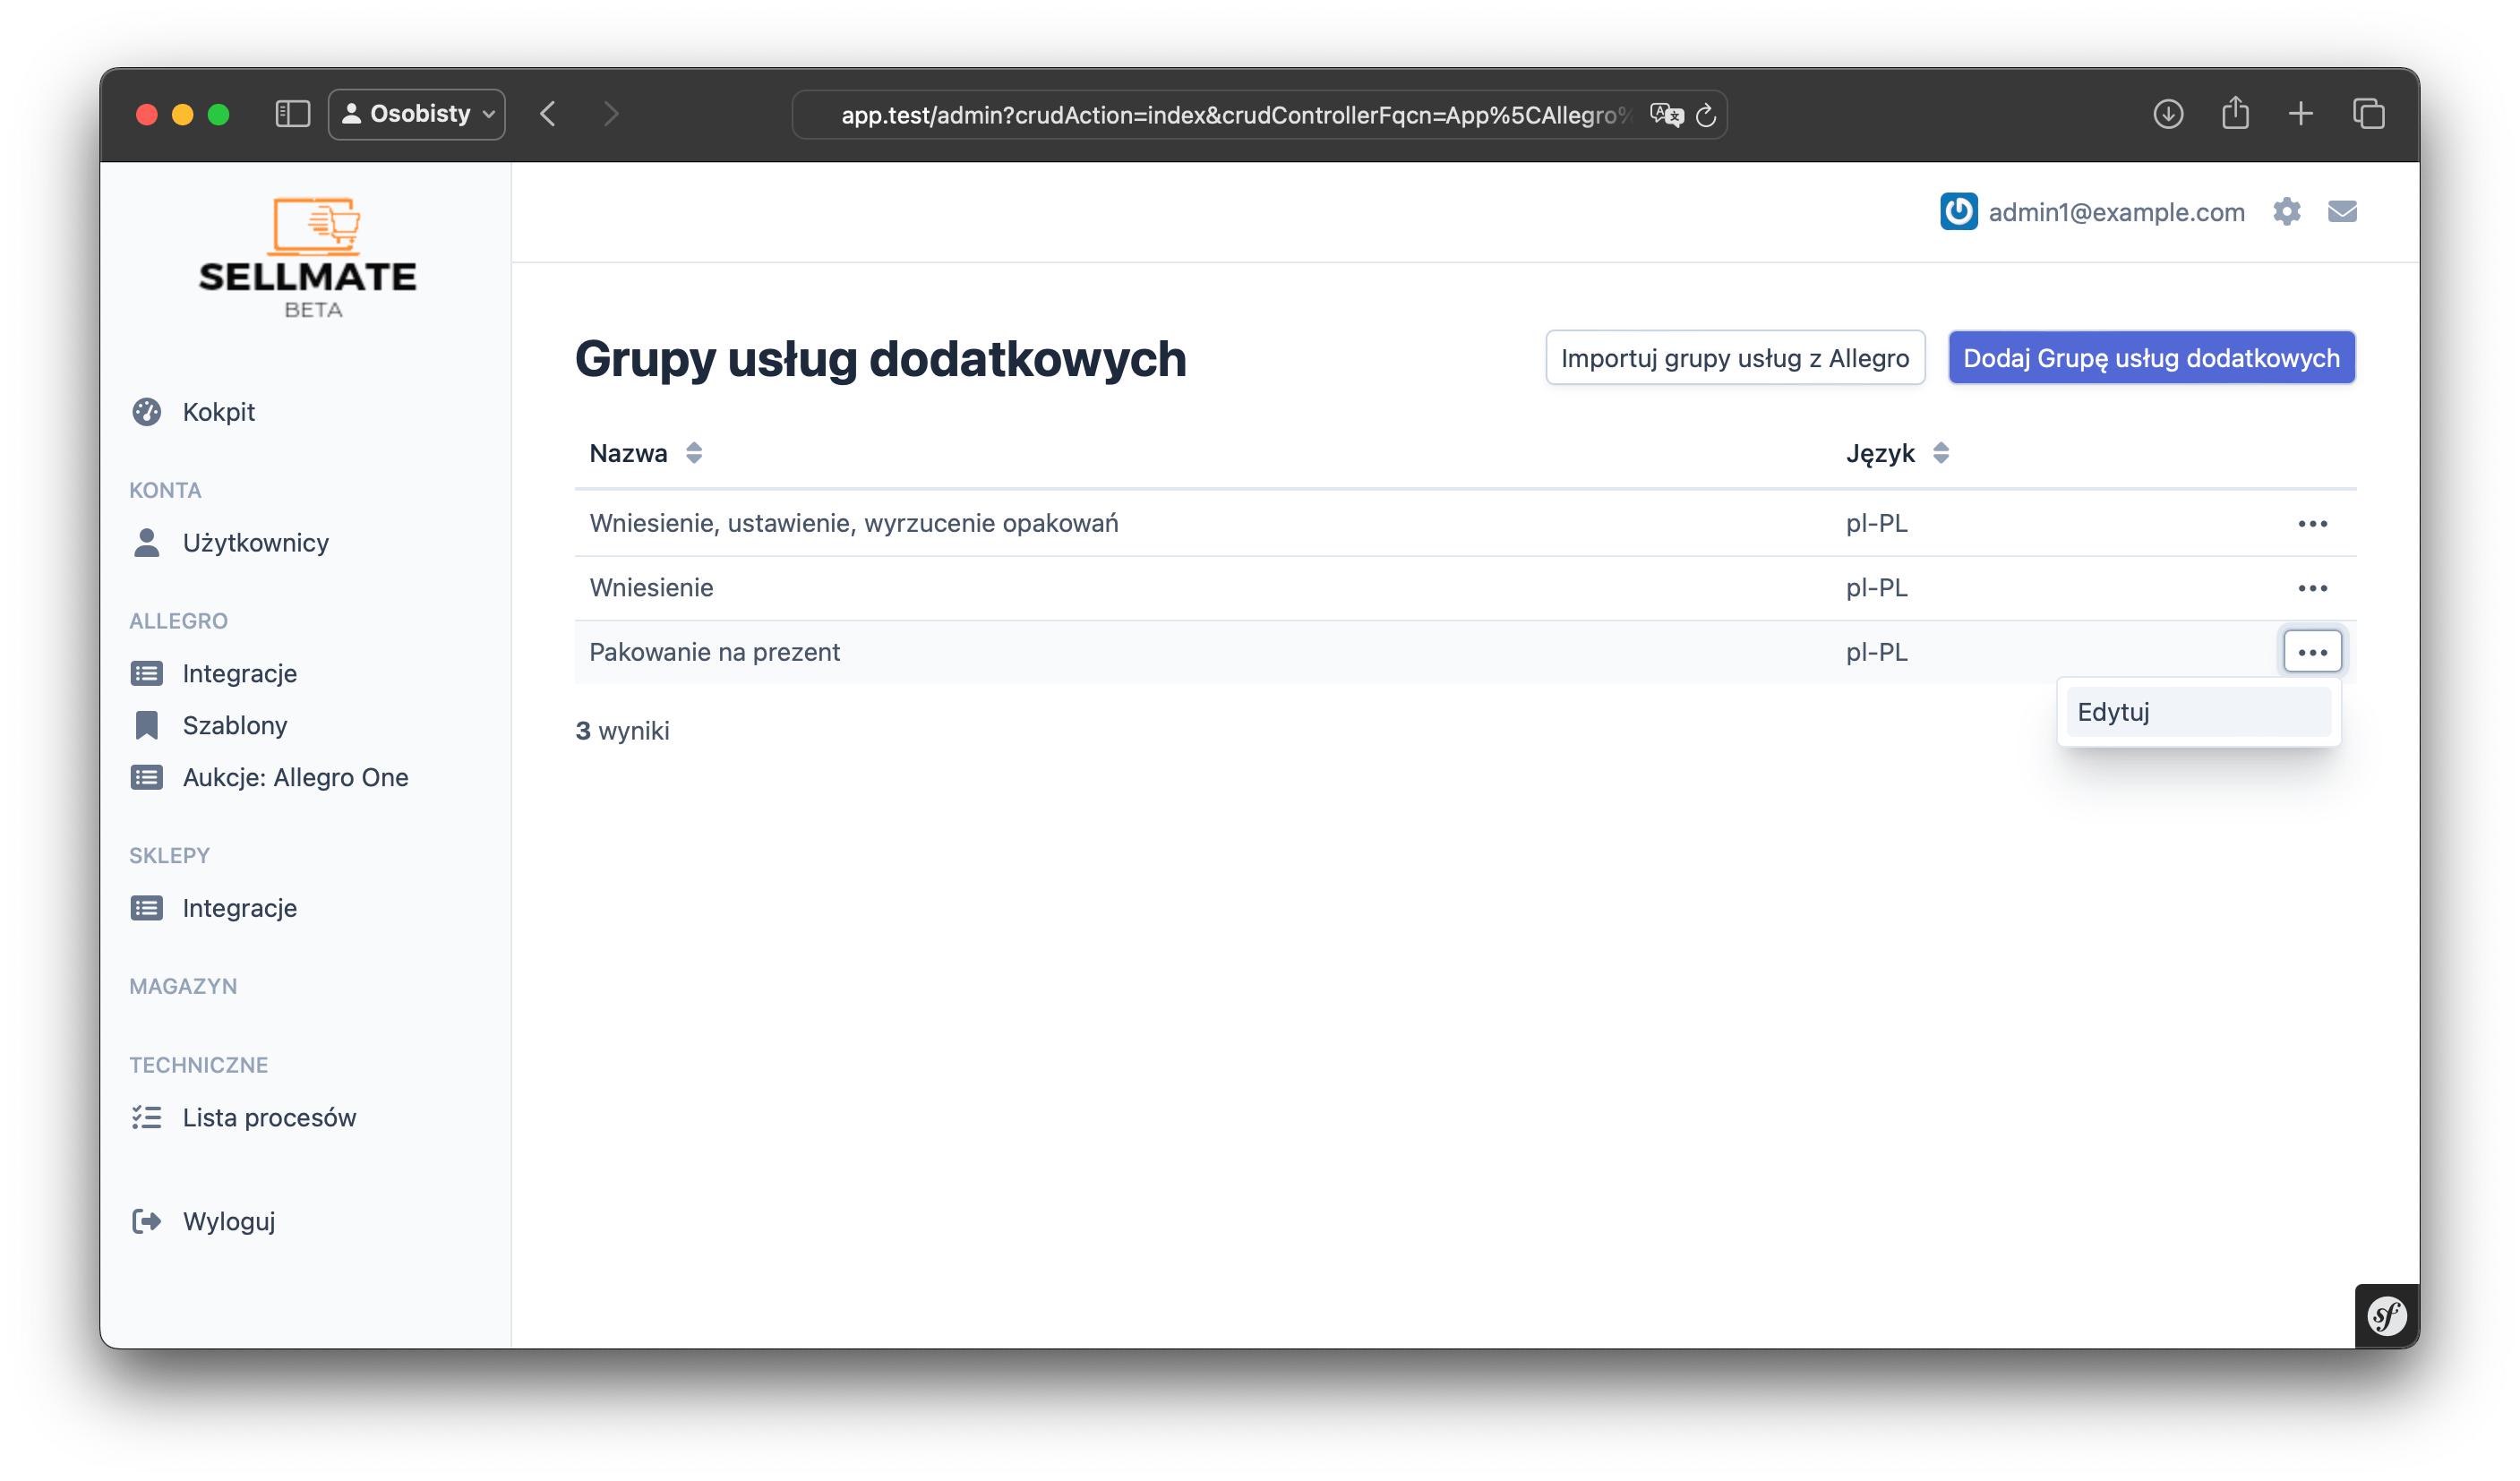Open the Symfony debug toolbar icon
The image size is (2520, 1481).
click(2388, 1317)
